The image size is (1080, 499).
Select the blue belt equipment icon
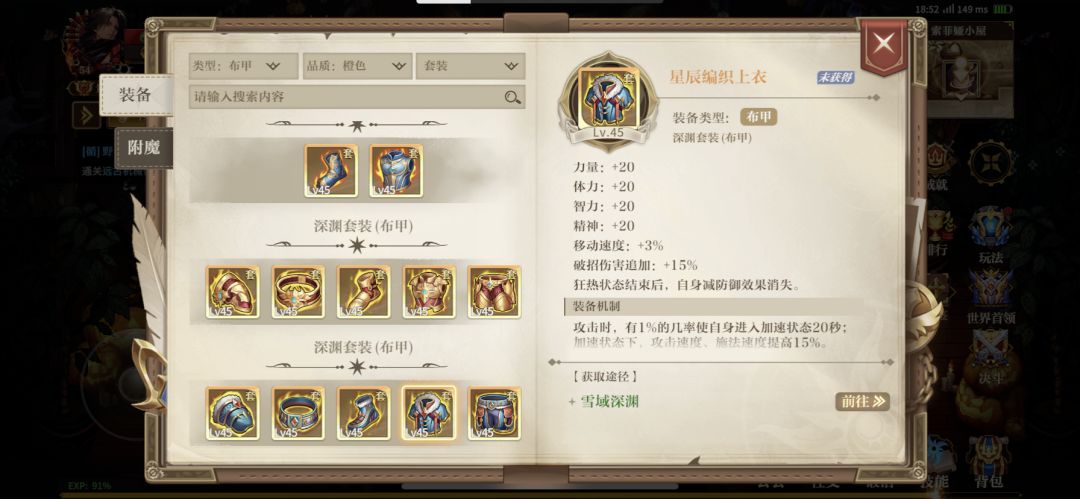[x=298, y=413]
